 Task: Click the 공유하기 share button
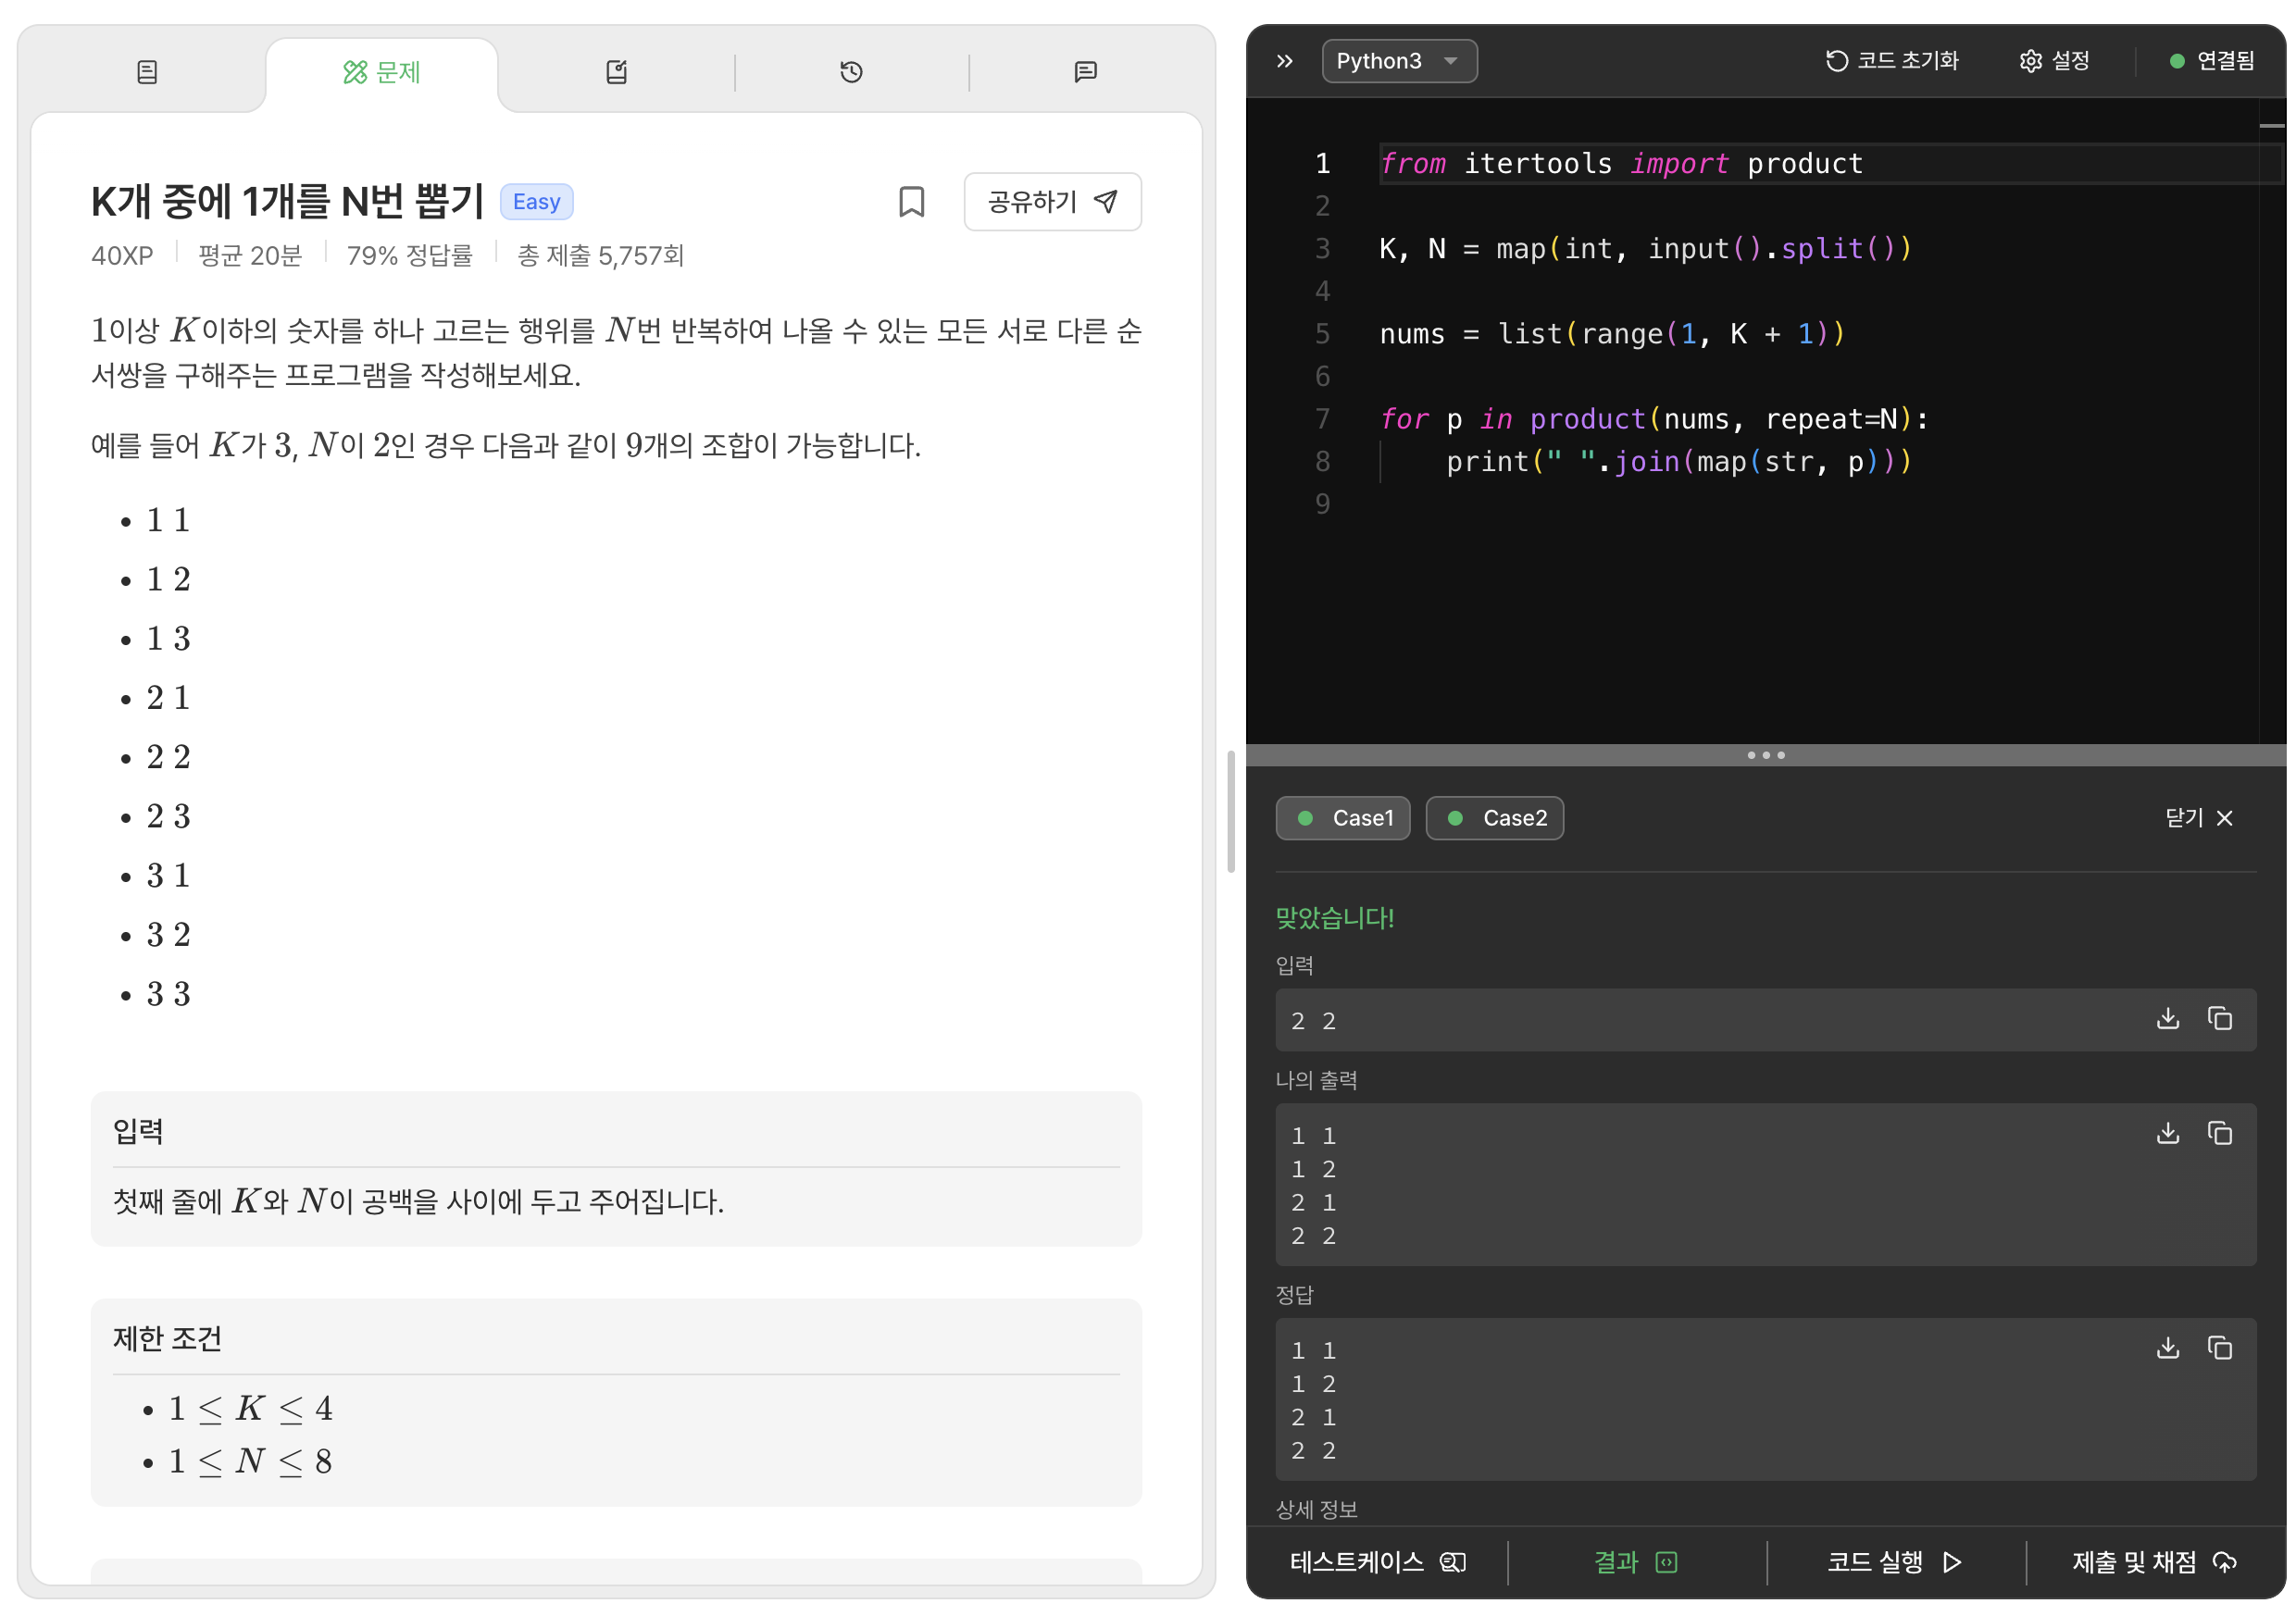1052,202
